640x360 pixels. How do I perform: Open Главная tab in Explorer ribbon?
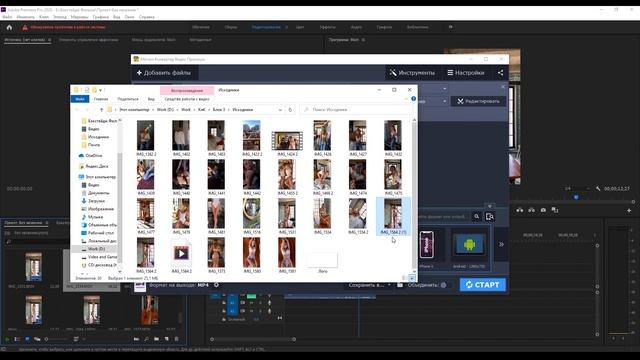click(101, 99)
